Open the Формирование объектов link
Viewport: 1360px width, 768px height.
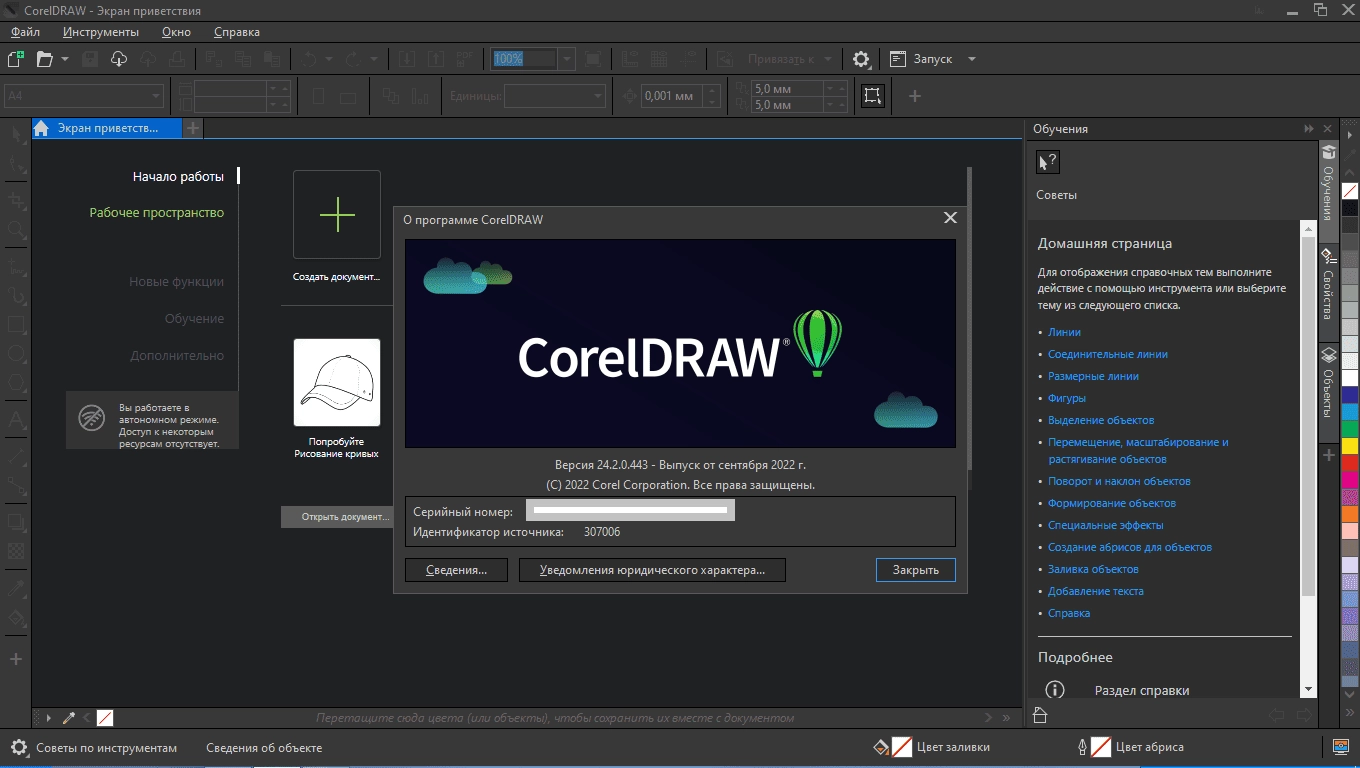coord(1112,503)
